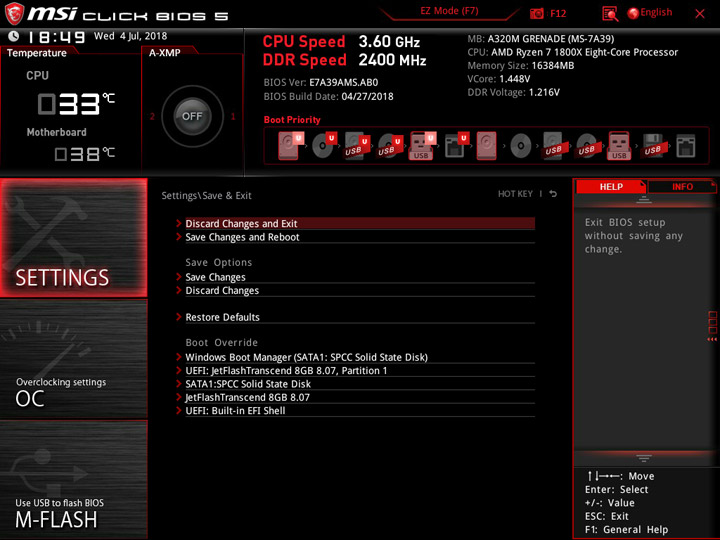Click the clock icon beside 18:49
720x540 pixels.
[13, 36]
